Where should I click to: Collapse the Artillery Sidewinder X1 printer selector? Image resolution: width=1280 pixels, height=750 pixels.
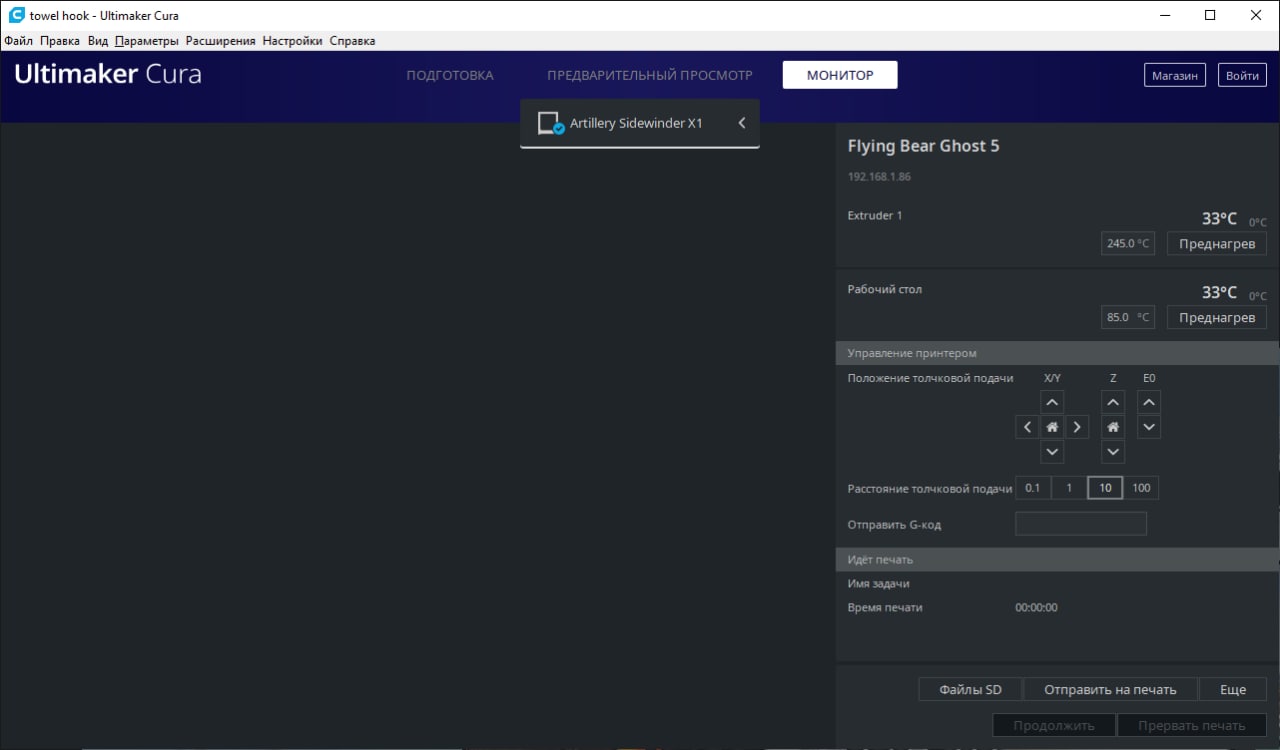tap(742, 123)
